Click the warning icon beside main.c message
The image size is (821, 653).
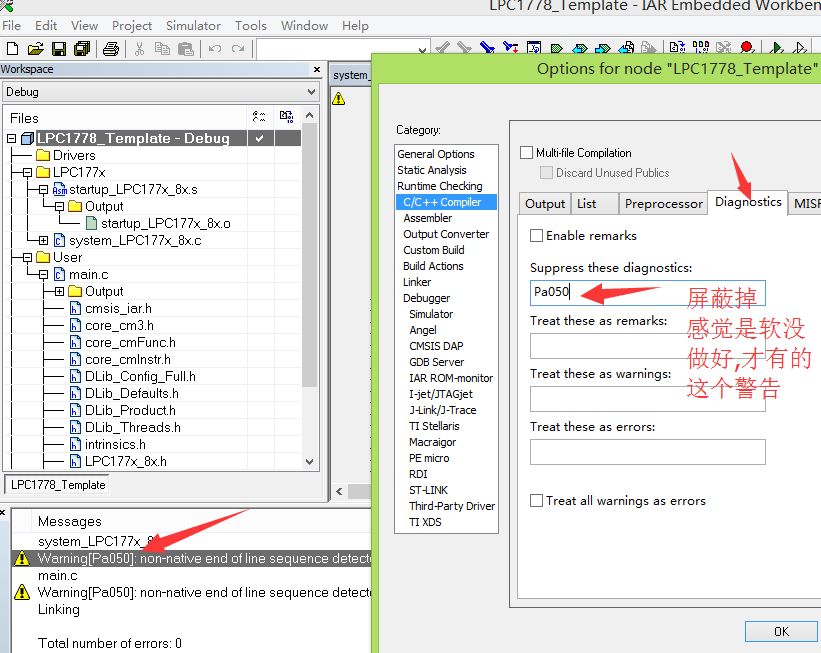tap(22, 592)
